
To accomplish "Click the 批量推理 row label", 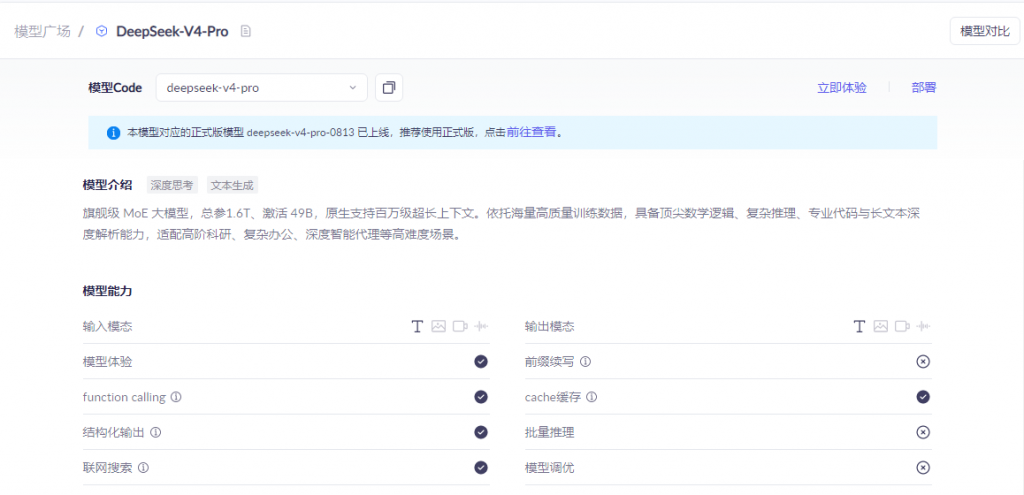I will 550,432.
